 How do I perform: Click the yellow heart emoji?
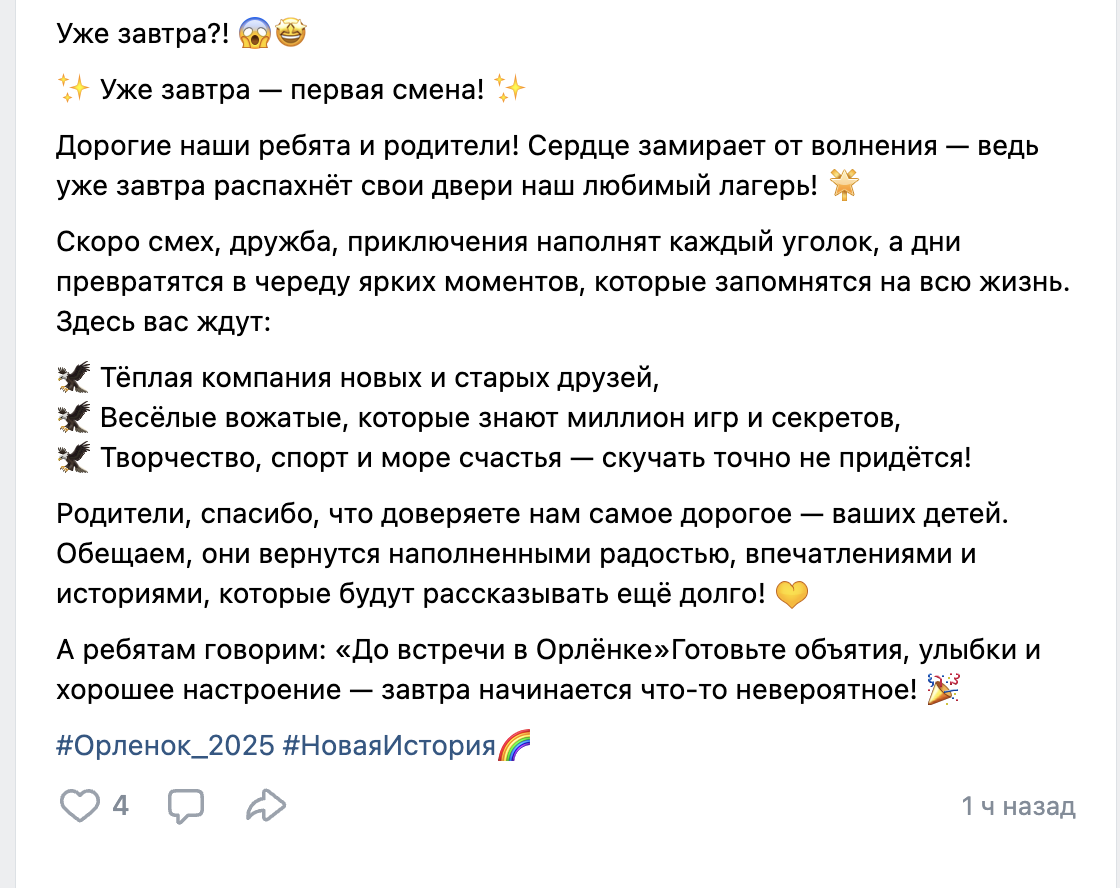tap(791, 594)
